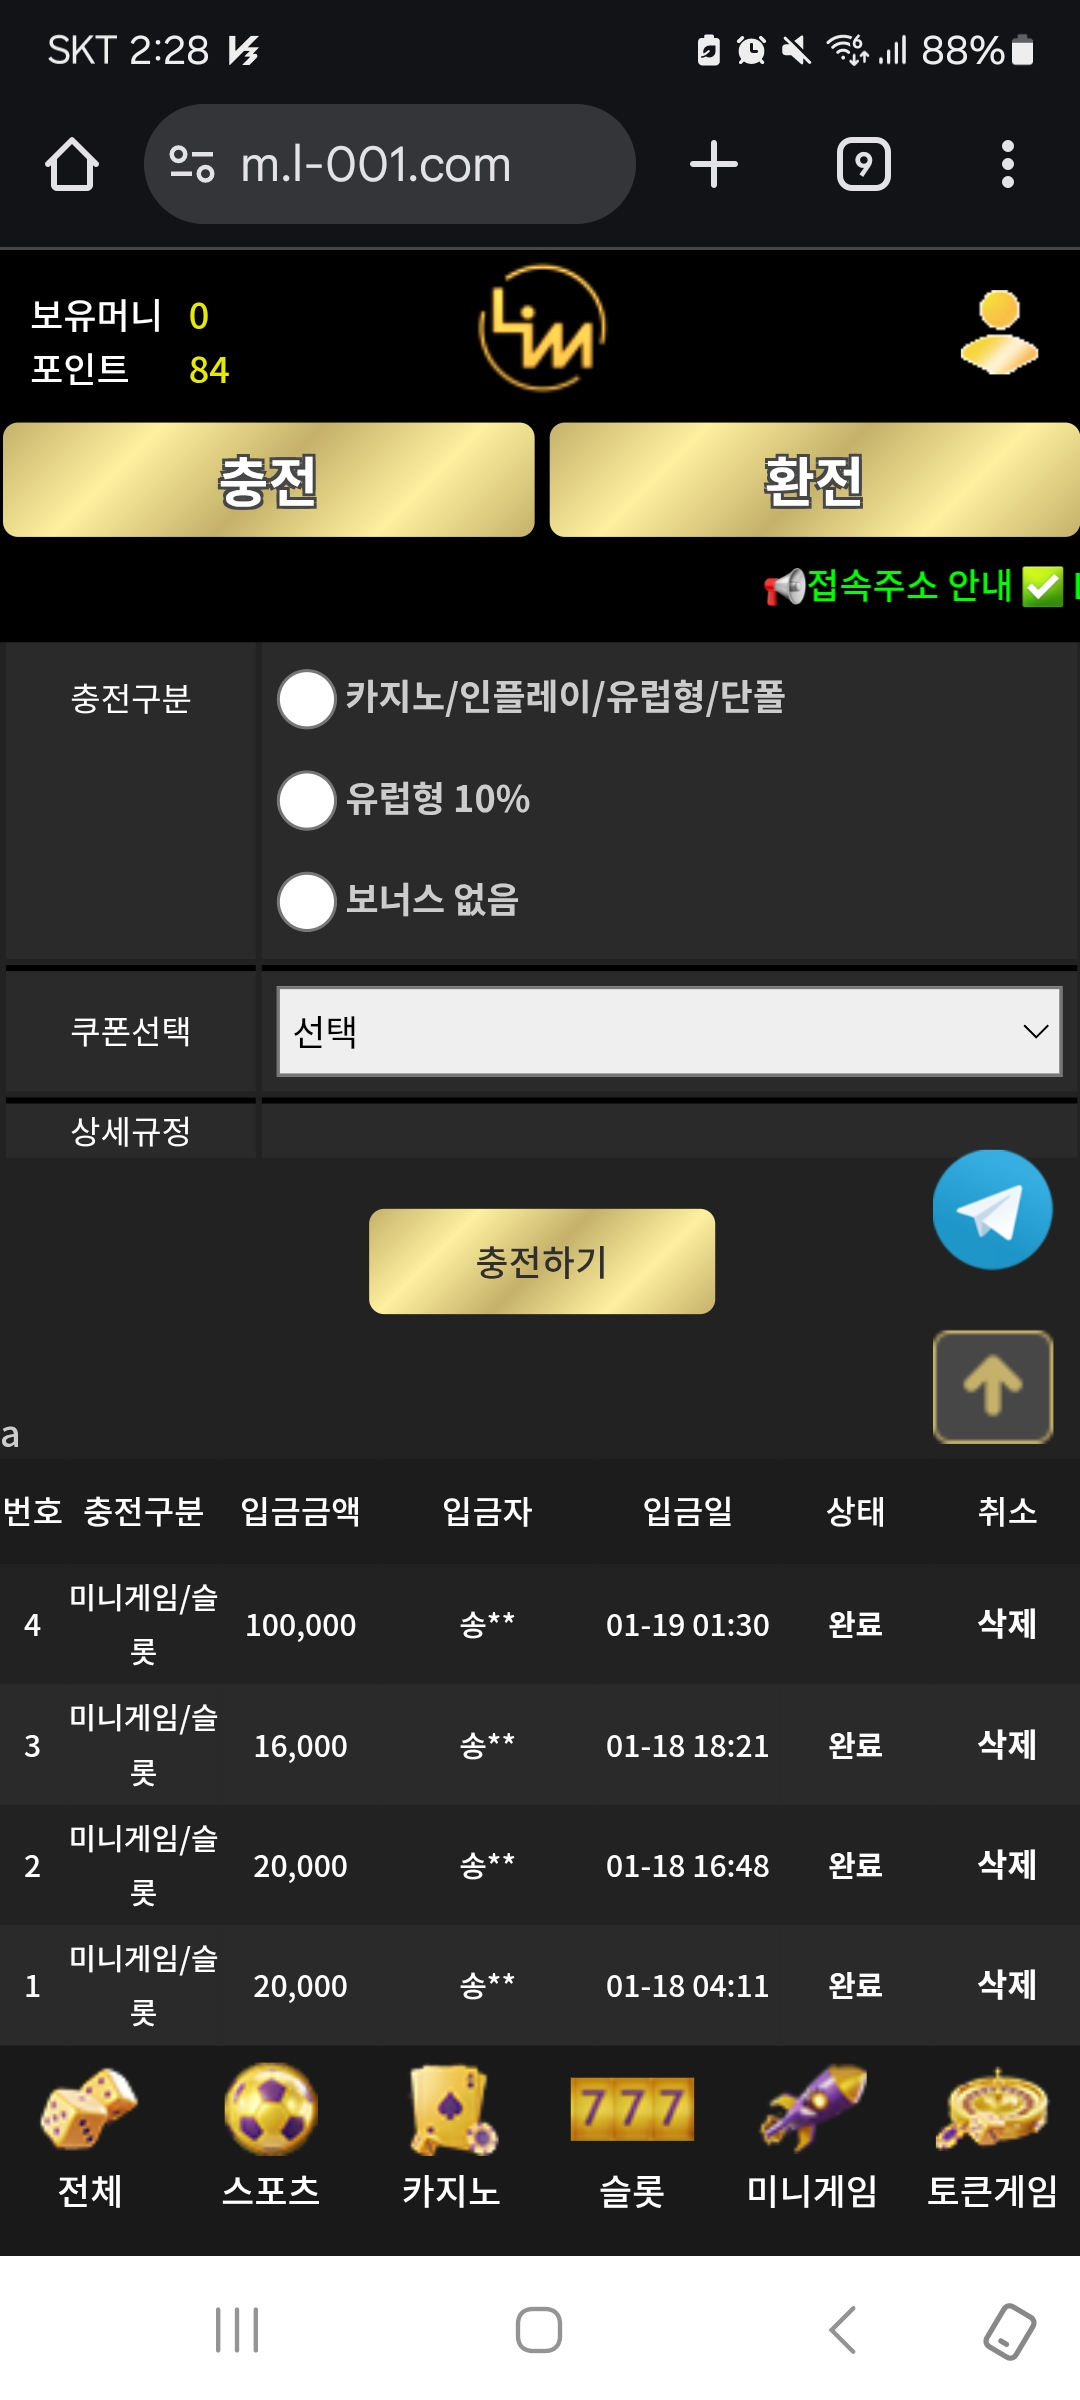The image size is (1080, 2400).
Task: Tap the browser home icon
Action: 72,165
